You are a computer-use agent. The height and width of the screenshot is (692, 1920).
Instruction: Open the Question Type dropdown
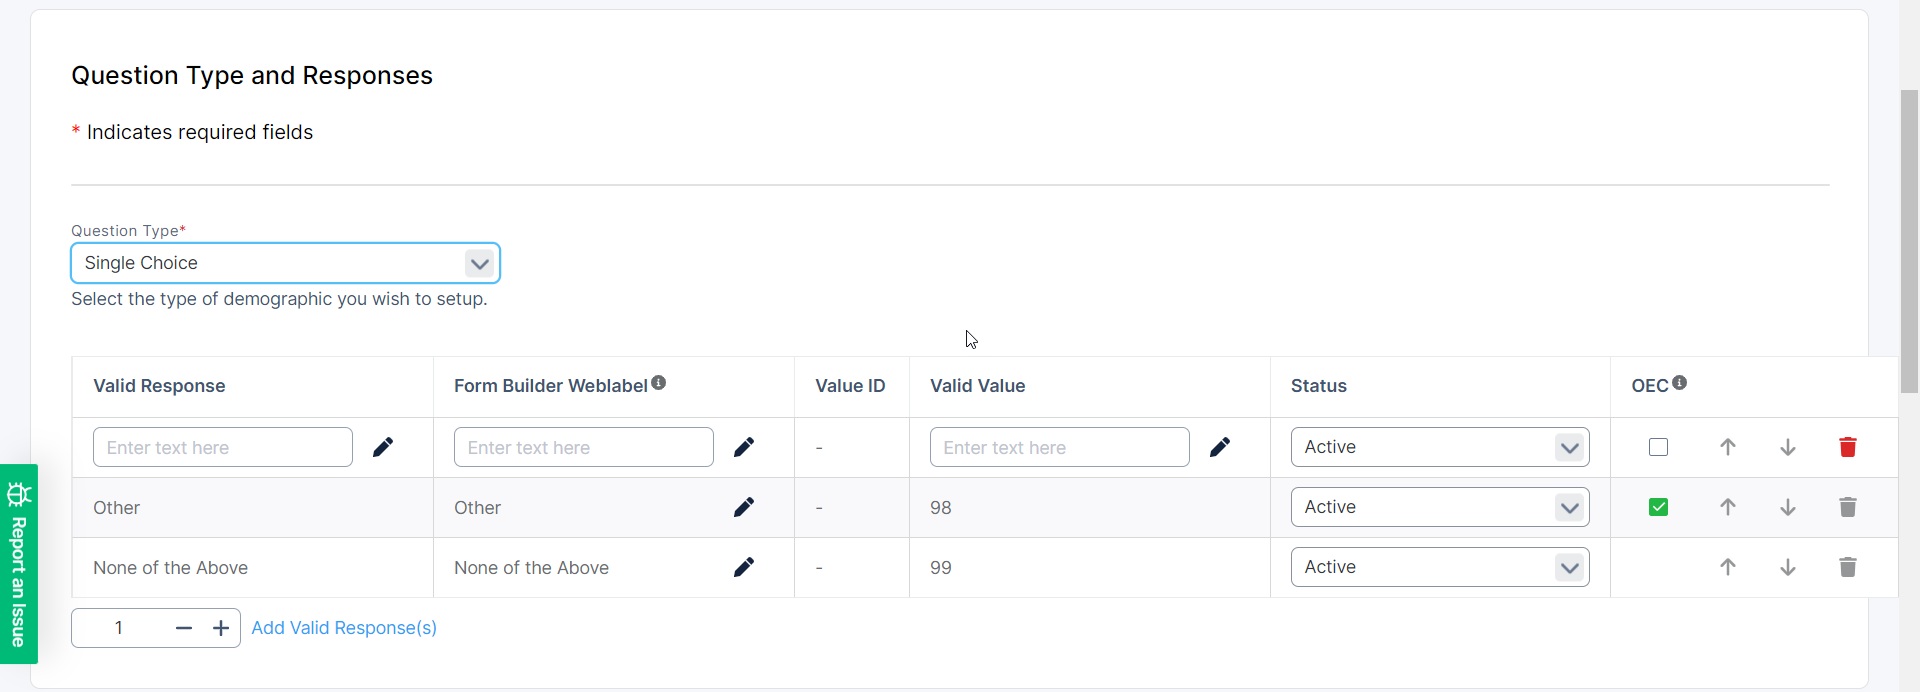(285, 263)
